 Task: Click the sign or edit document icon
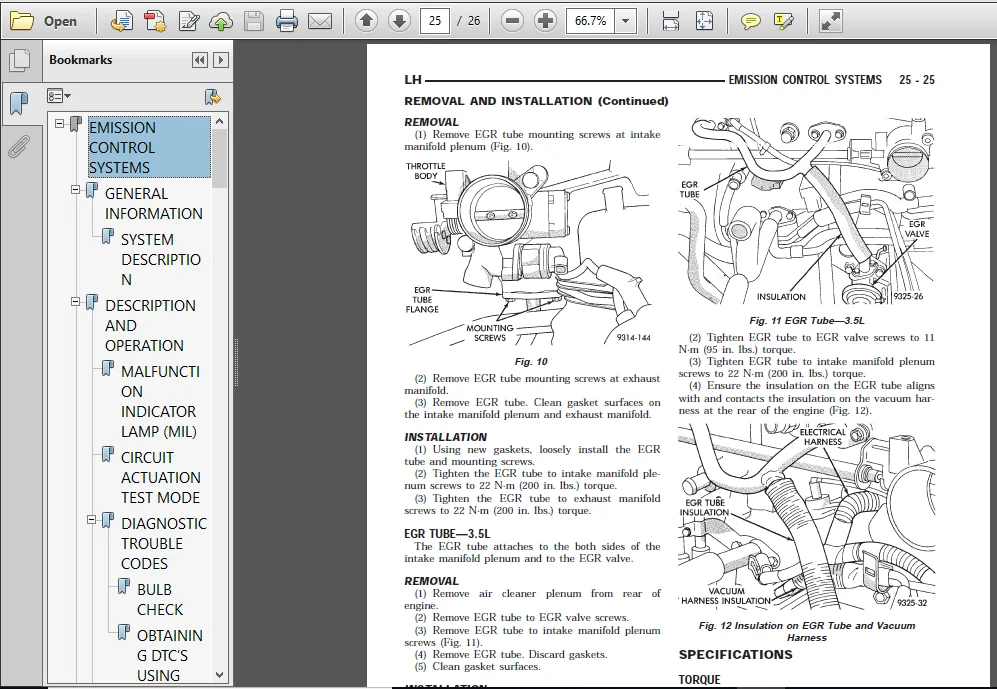188,21
